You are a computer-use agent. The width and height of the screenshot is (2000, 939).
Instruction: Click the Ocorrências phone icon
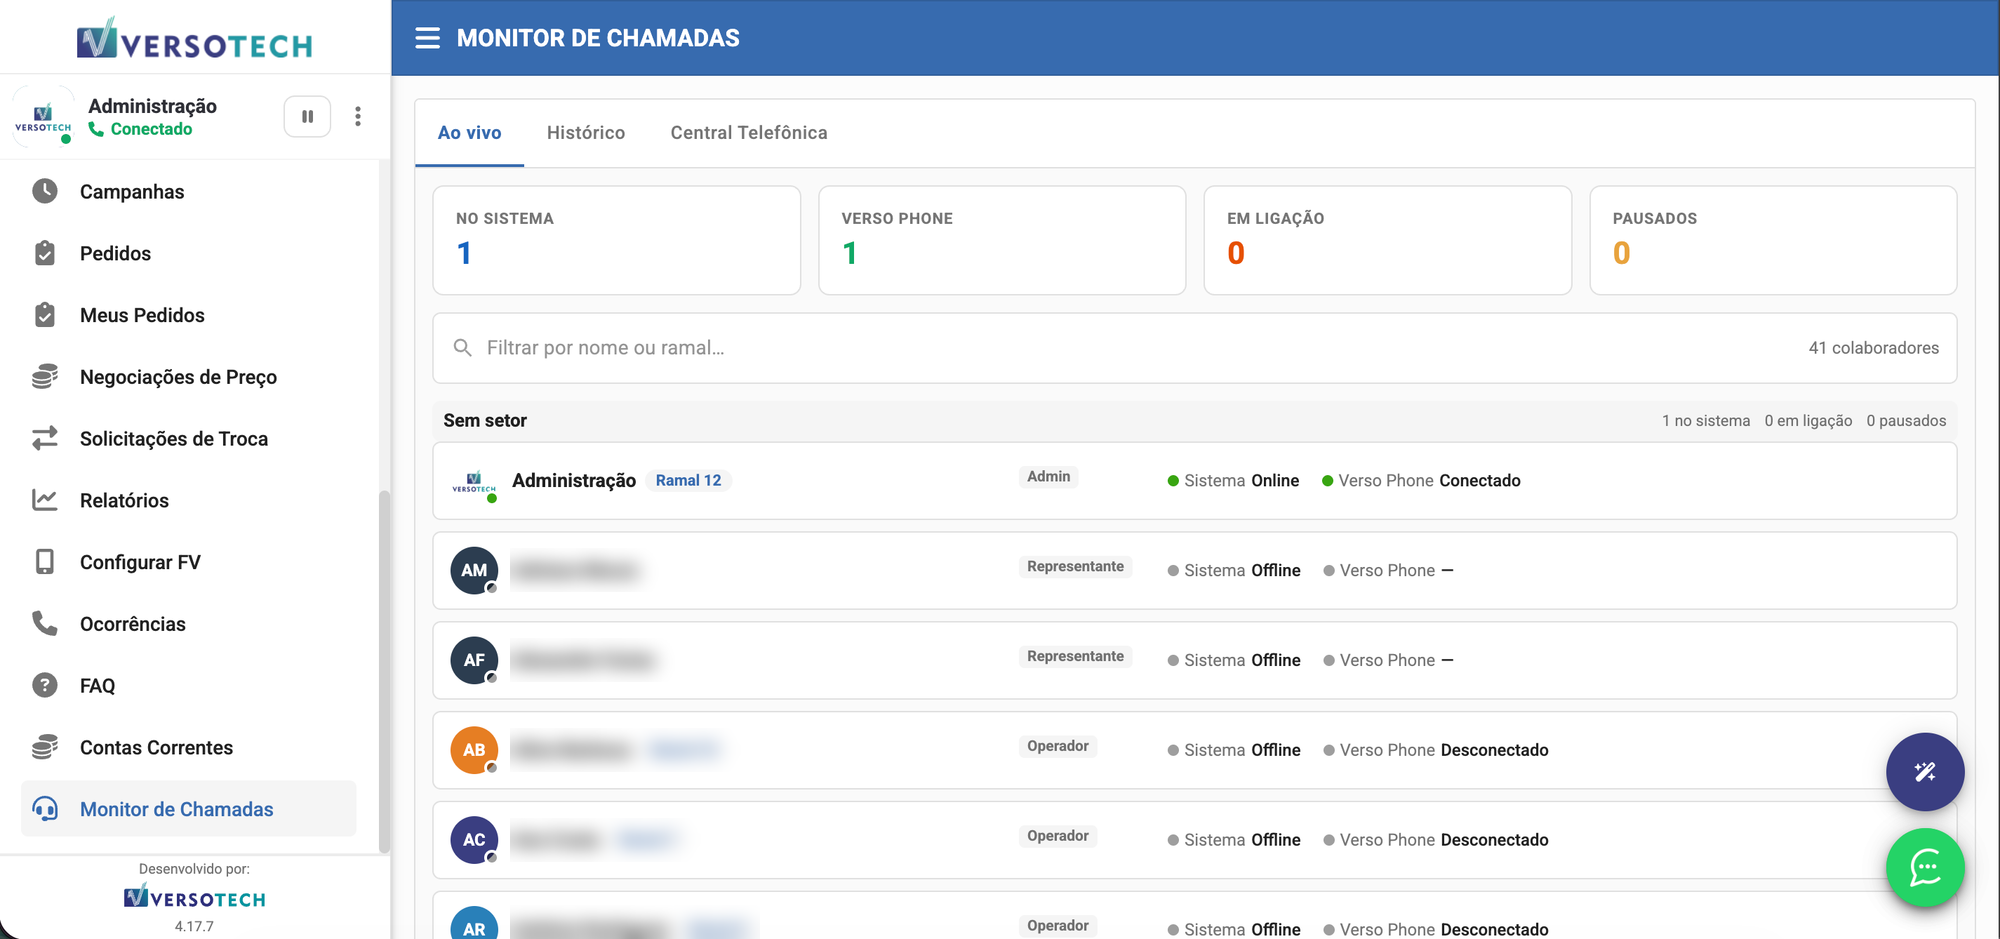click(45, 624)
